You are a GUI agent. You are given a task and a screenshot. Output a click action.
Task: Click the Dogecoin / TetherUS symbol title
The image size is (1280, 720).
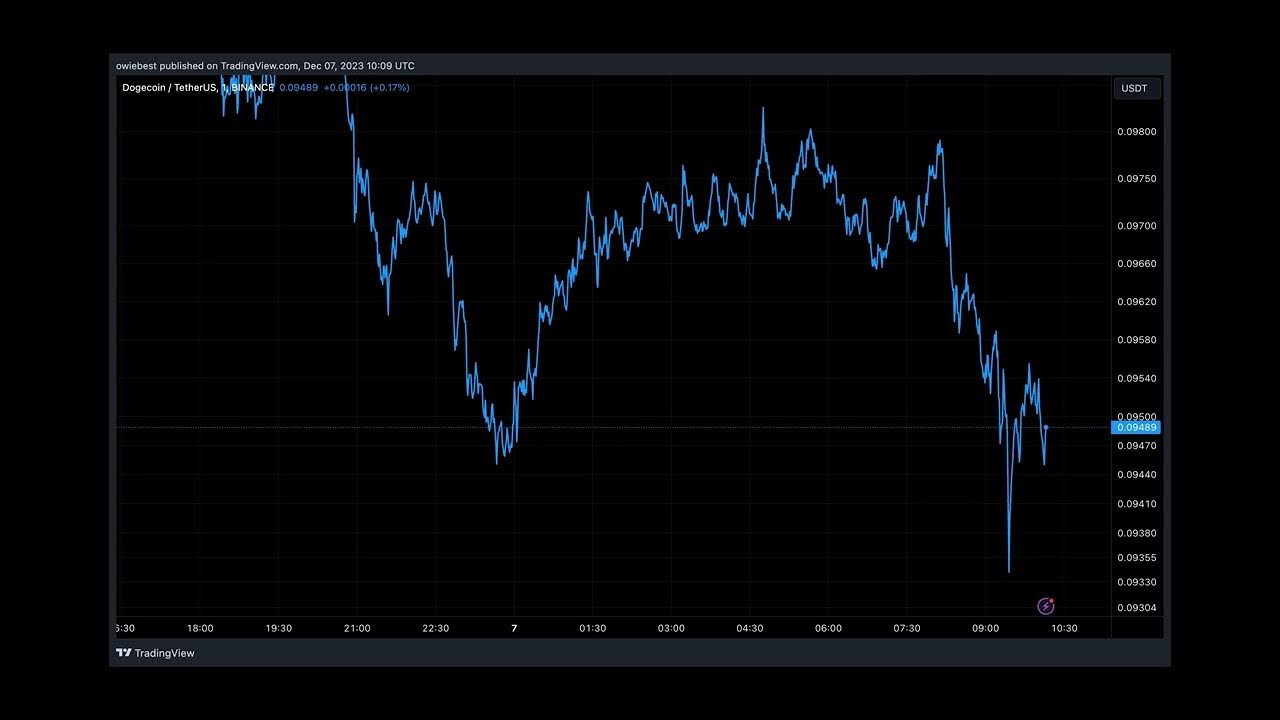(169, 88)
